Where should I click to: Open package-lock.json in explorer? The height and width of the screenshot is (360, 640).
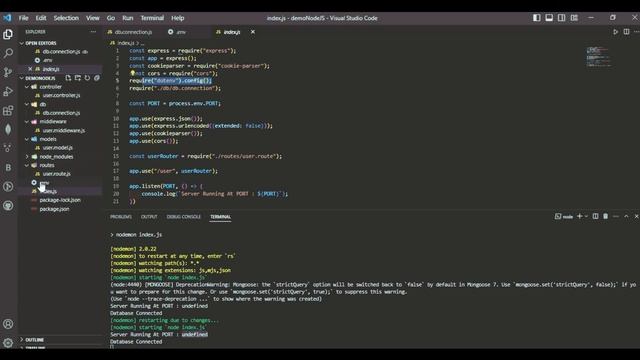60,200
